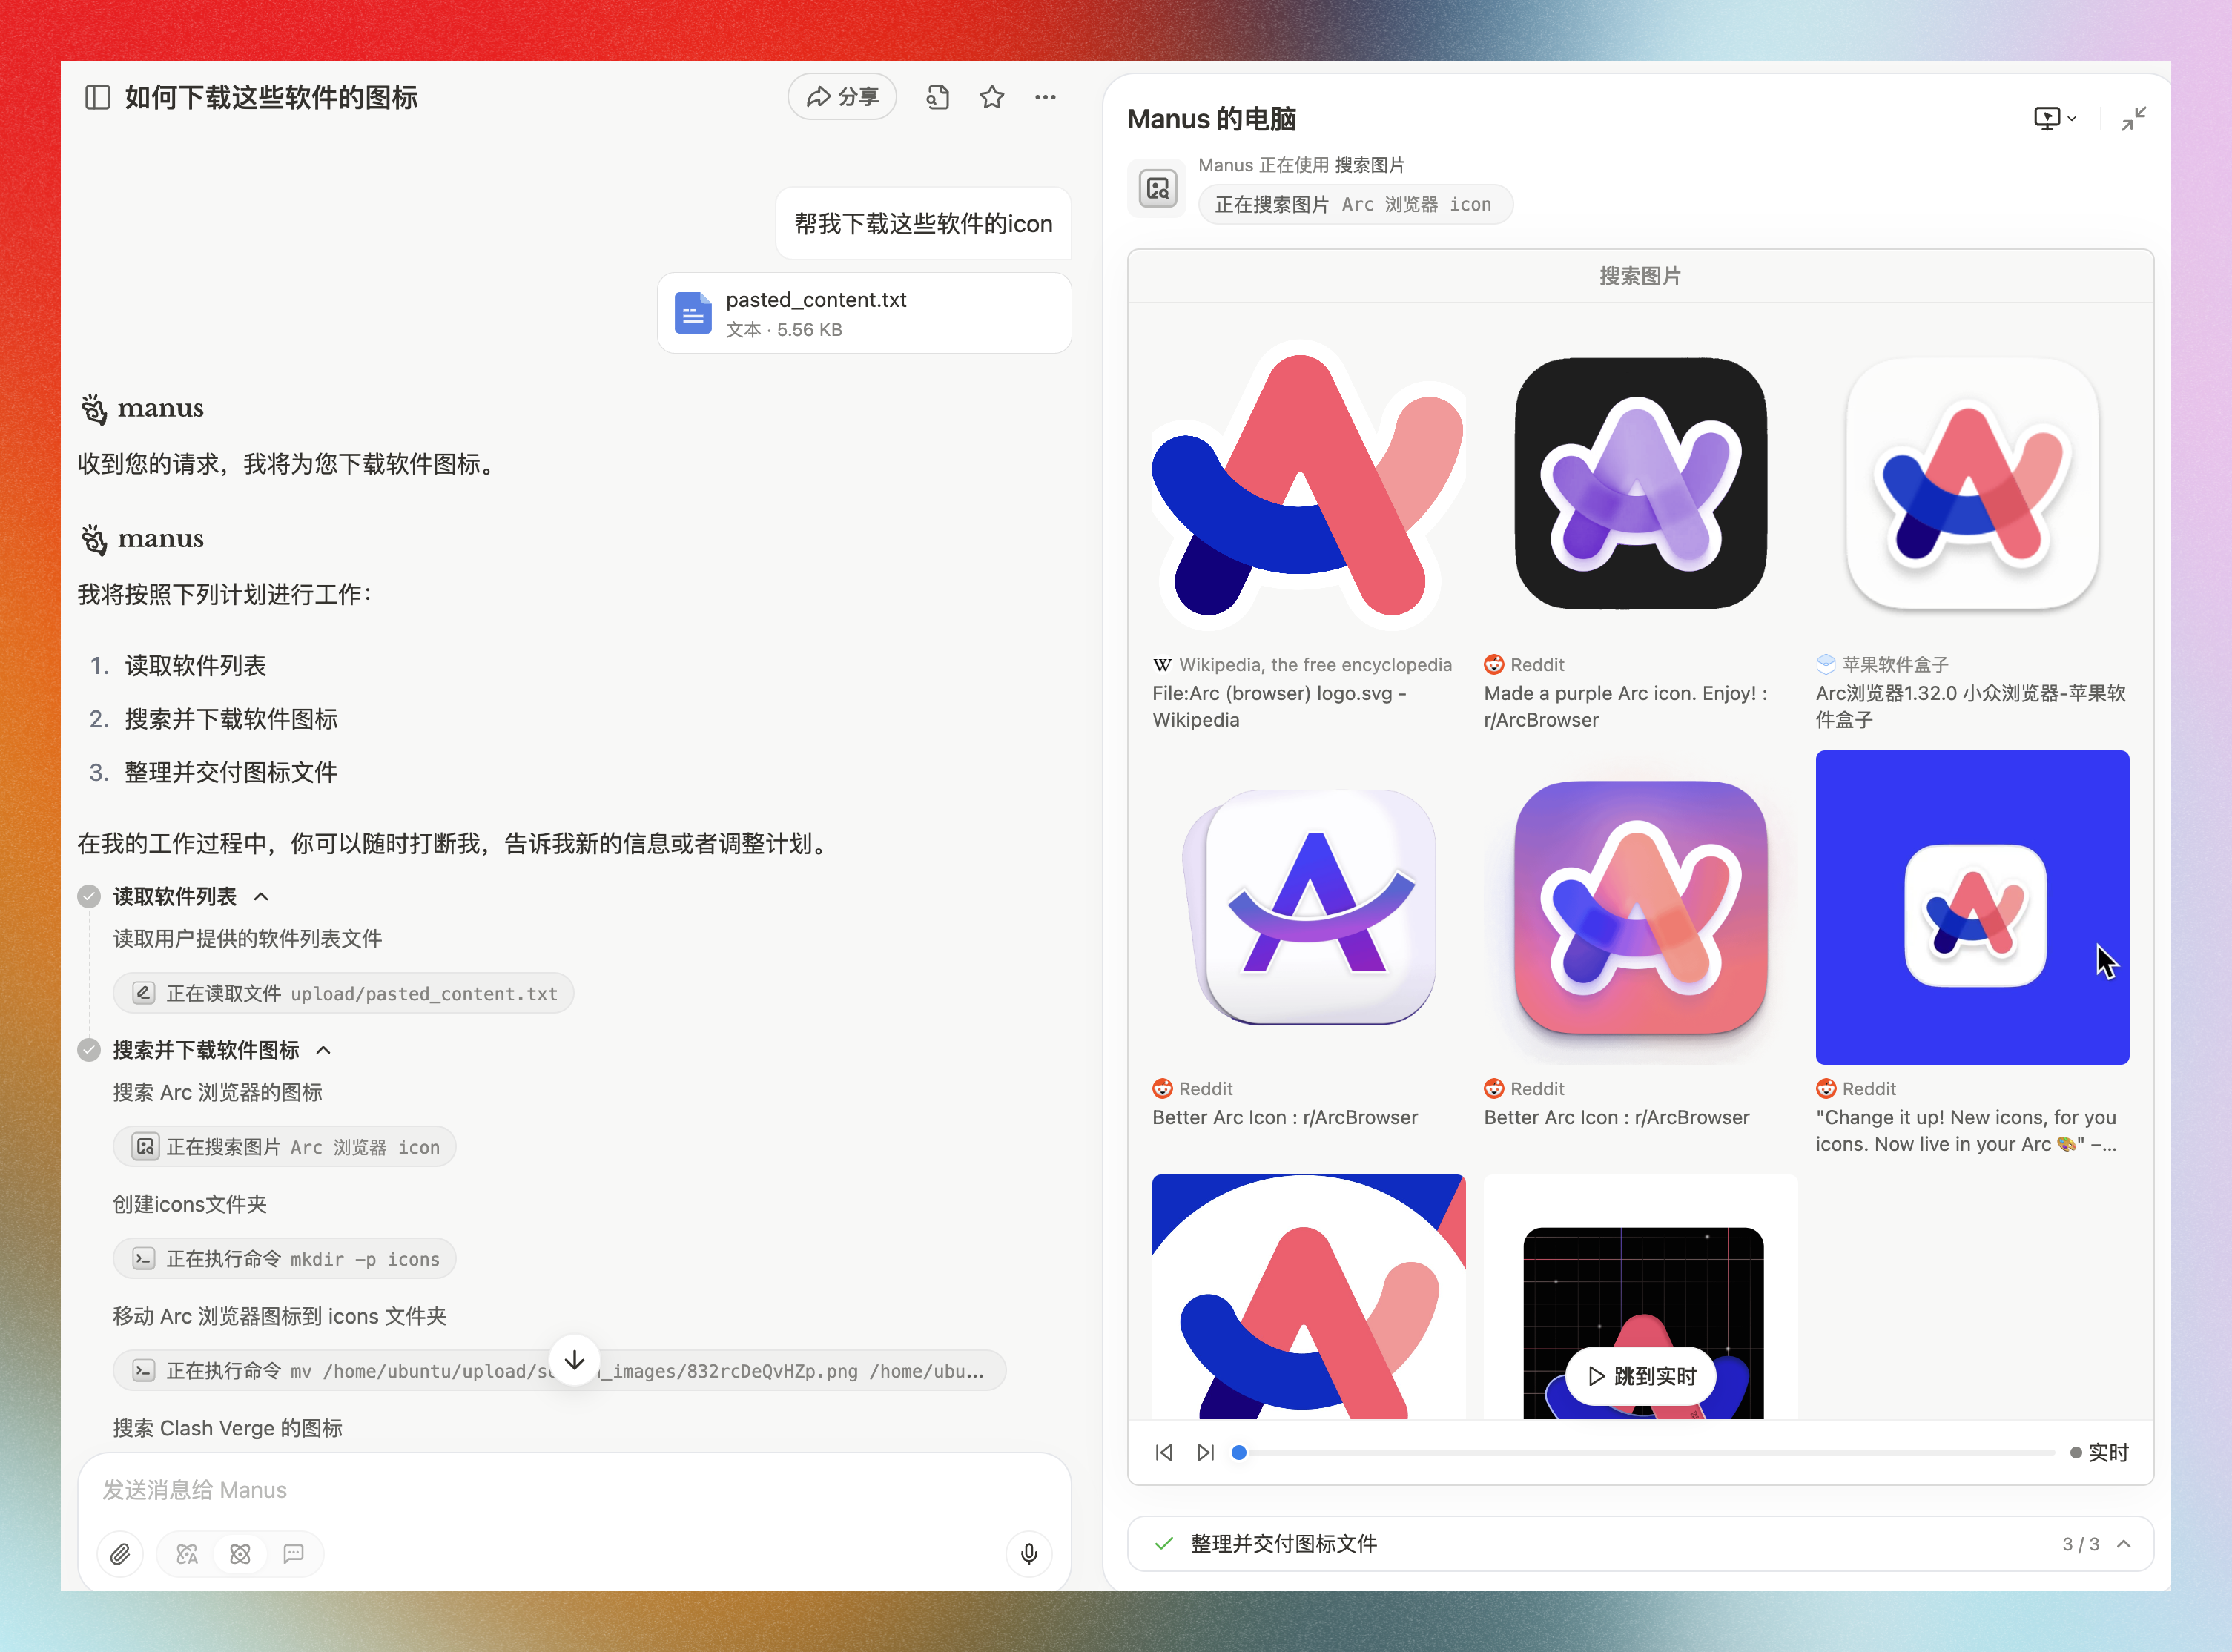Click the Reddit icon above "Change it up!"
The height and width of the screenshot is (1652, 2232).
1826,1089
